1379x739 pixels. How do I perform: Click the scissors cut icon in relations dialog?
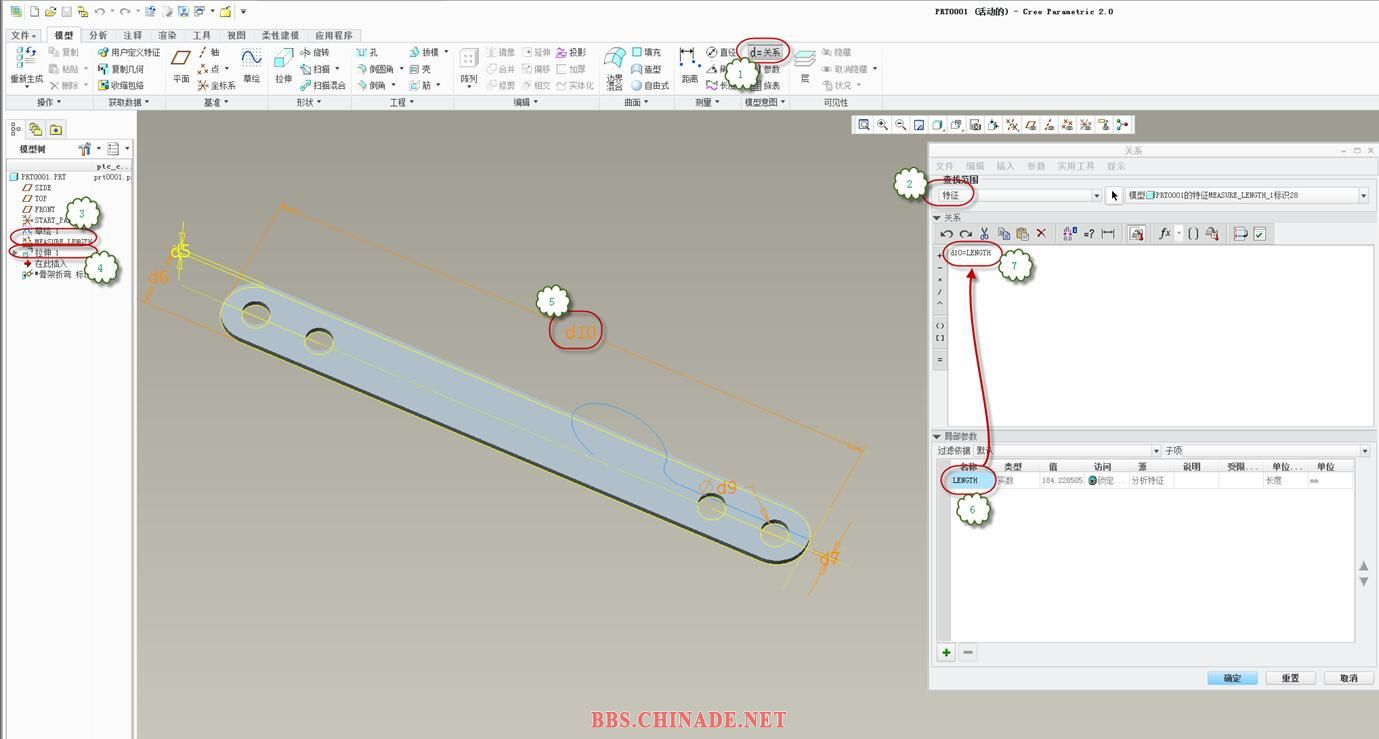[985, 234]
